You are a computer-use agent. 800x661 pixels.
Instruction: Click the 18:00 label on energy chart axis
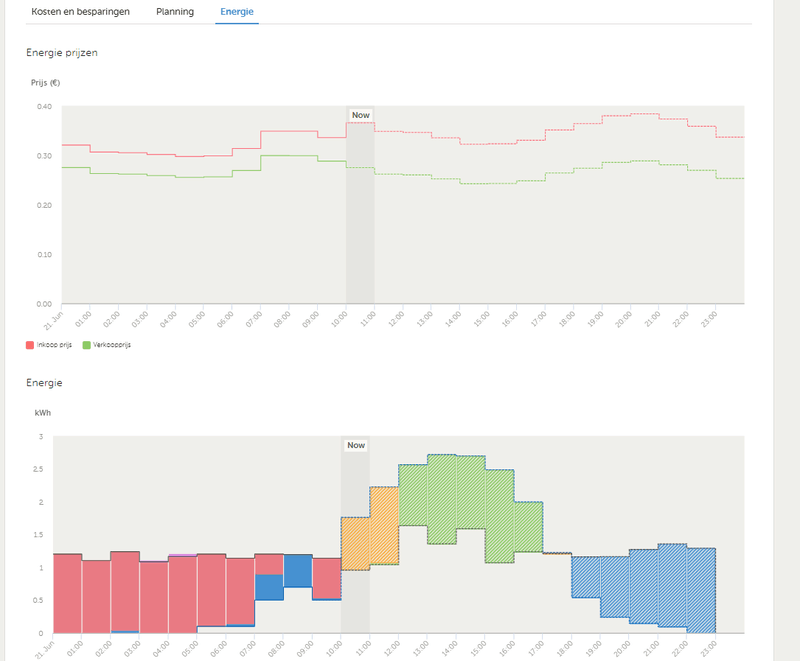(564, 649)
